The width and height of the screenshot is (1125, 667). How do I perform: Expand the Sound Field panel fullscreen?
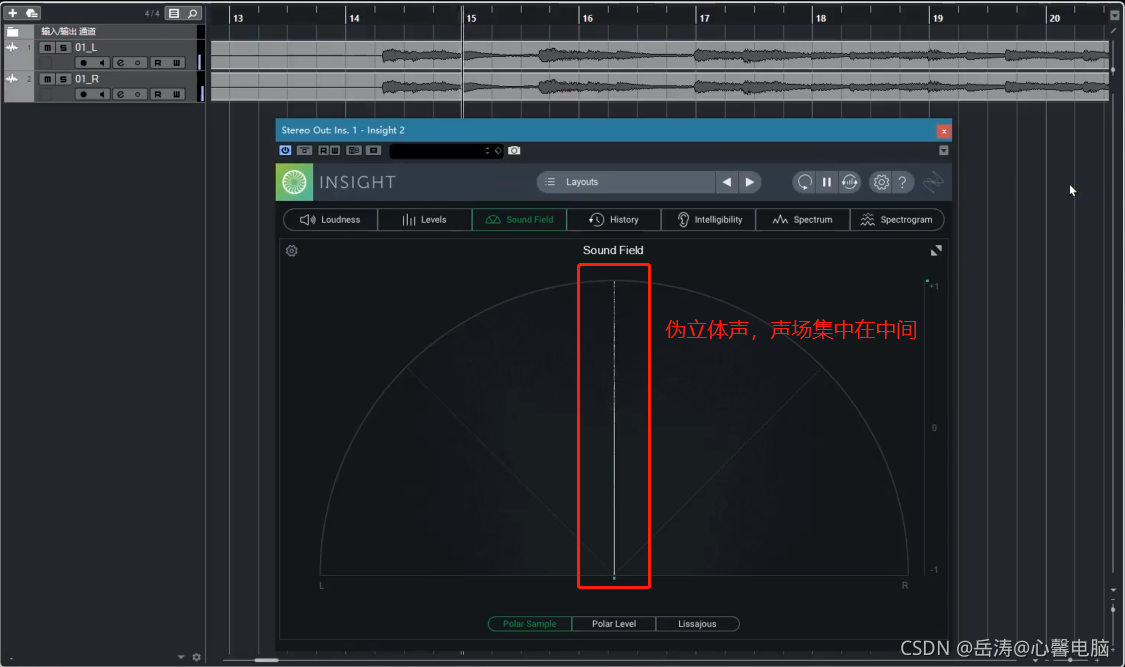click(936, 250)
